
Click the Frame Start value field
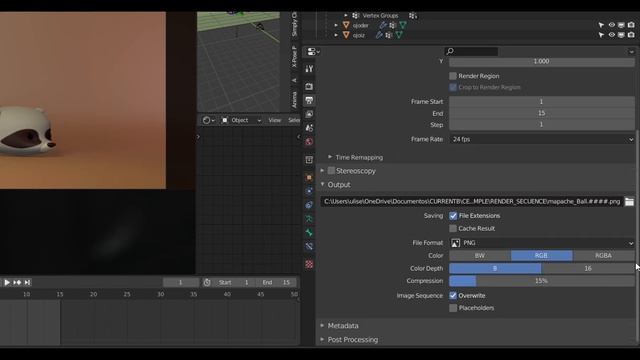pyautogui.click(x=542, y=102)
